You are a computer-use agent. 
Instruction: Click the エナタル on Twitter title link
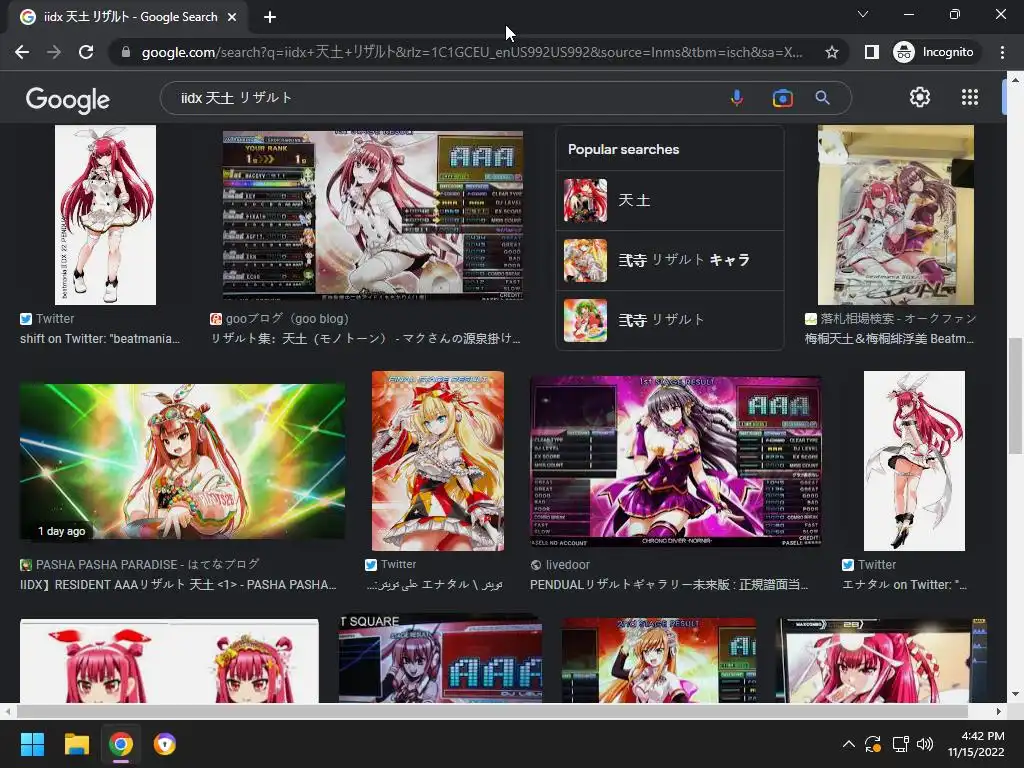[x=904, y=584]
